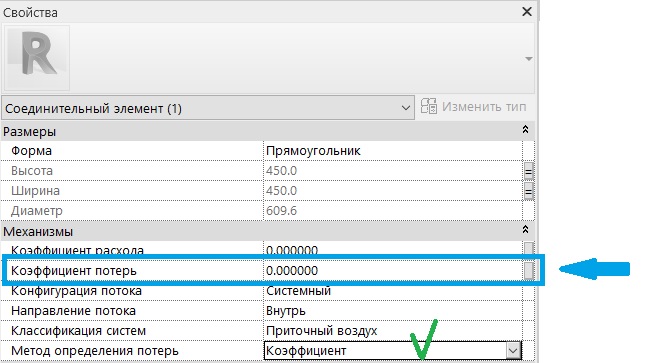Open the Метод определения потерь dropdown
This screenshot has width=645, height=363.
(513, 351)
